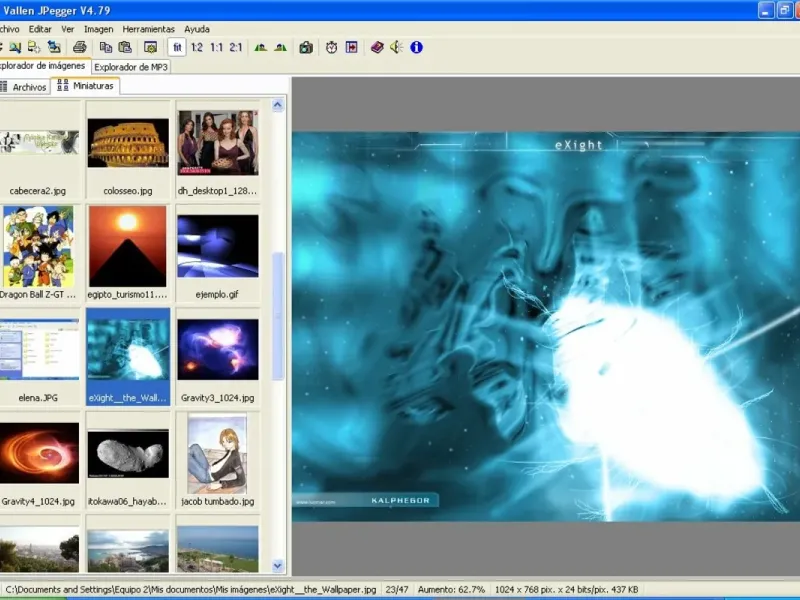Image resolution: width=800 pixels, height=600 pixels.
Task: Open the Ayuda menu
Action: pos(197,29)
